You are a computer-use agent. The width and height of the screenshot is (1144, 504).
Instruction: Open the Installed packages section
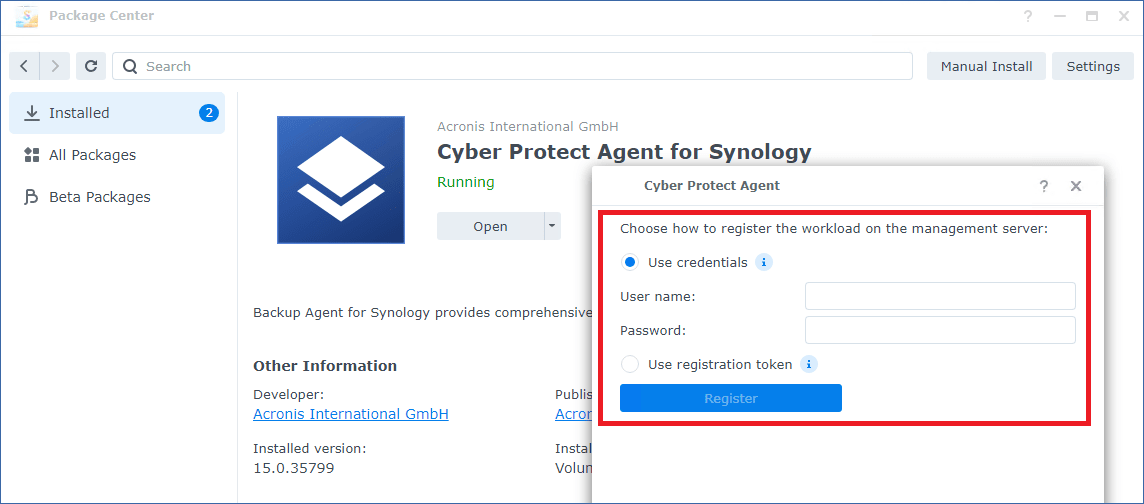click(117, 113)
